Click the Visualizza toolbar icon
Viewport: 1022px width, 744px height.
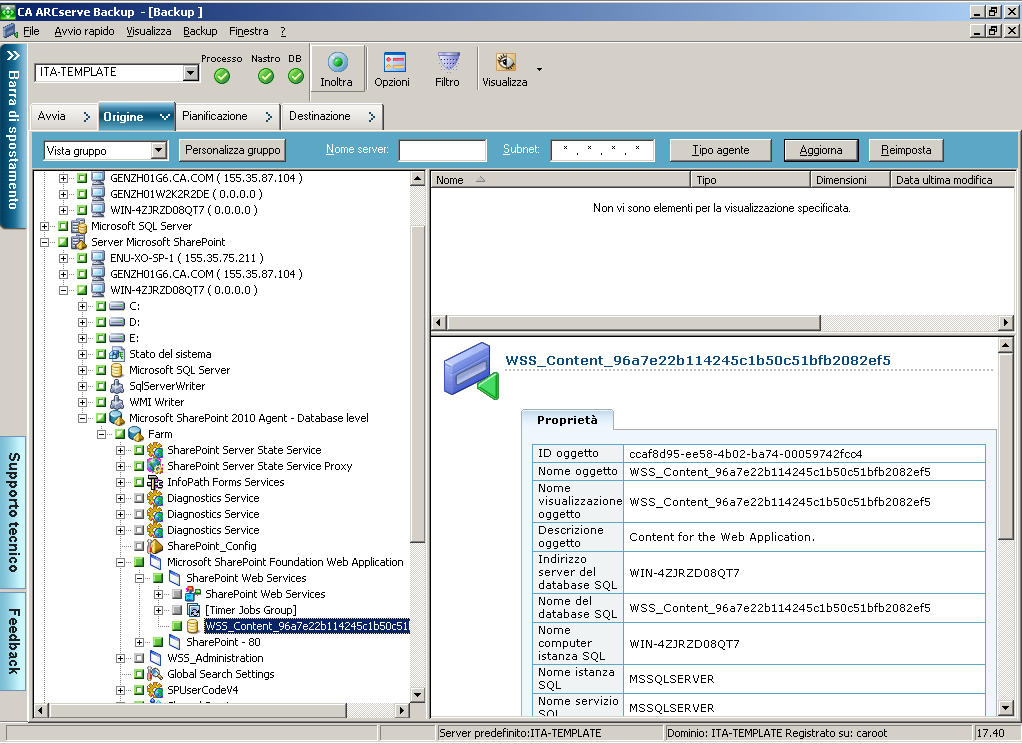click(x=505, y=63)
